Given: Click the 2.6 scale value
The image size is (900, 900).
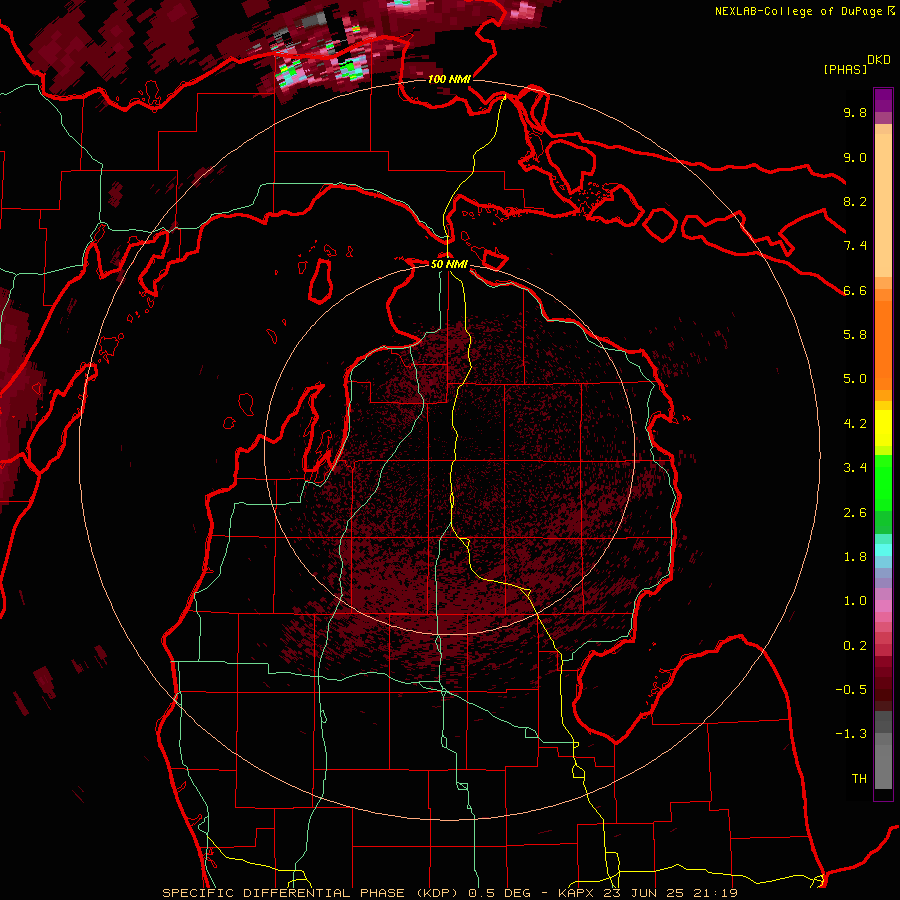Looking at the screenshot, I should [855, 513].
